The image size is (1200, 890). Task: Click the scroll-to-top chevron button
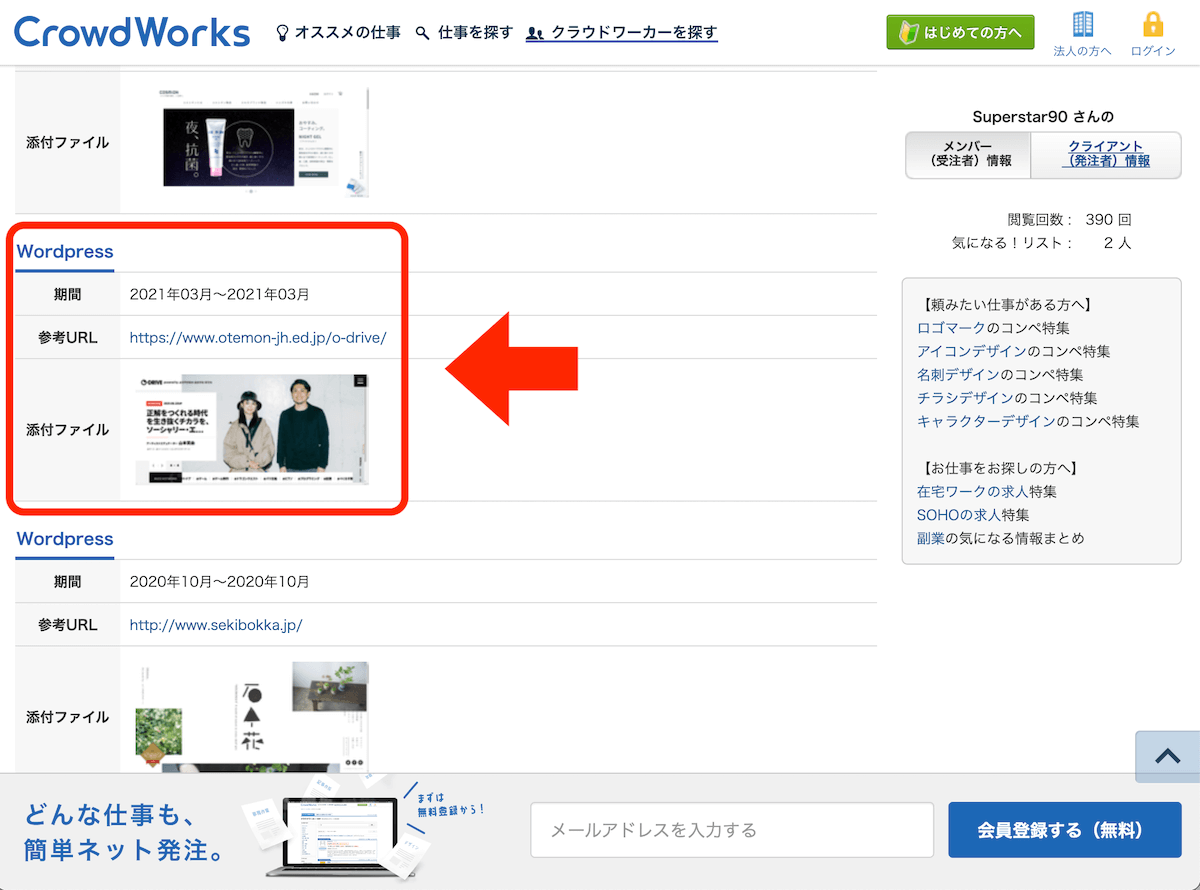click(1167, 757)
